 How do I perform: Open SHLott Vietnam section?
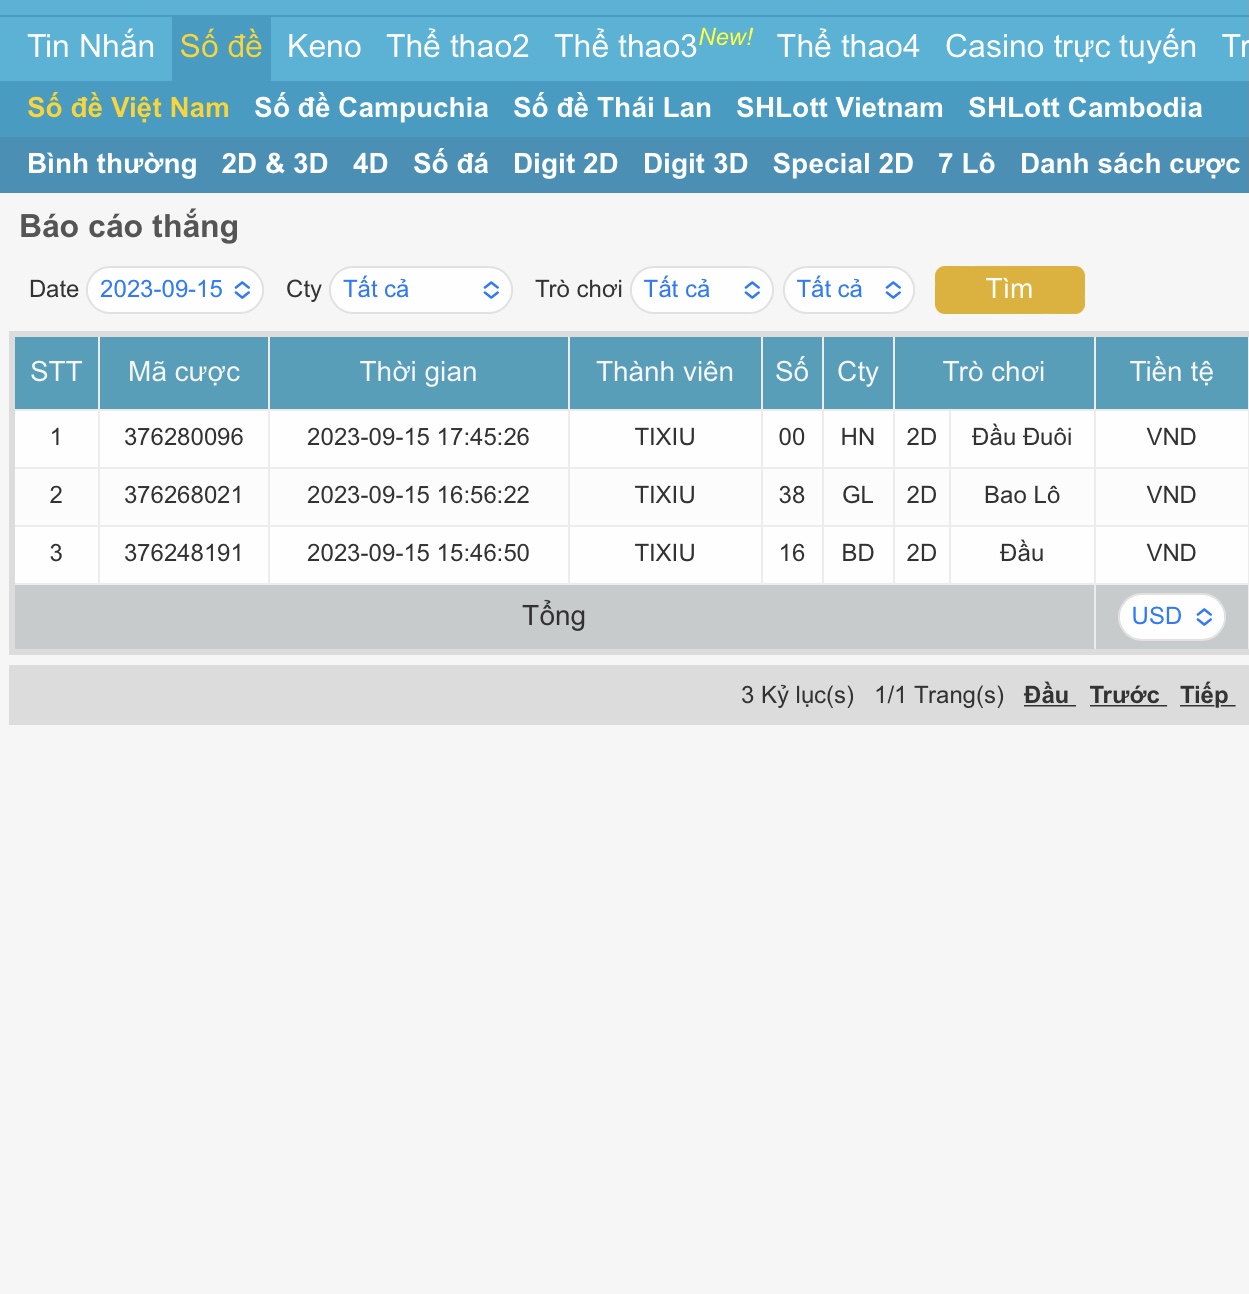839,108
